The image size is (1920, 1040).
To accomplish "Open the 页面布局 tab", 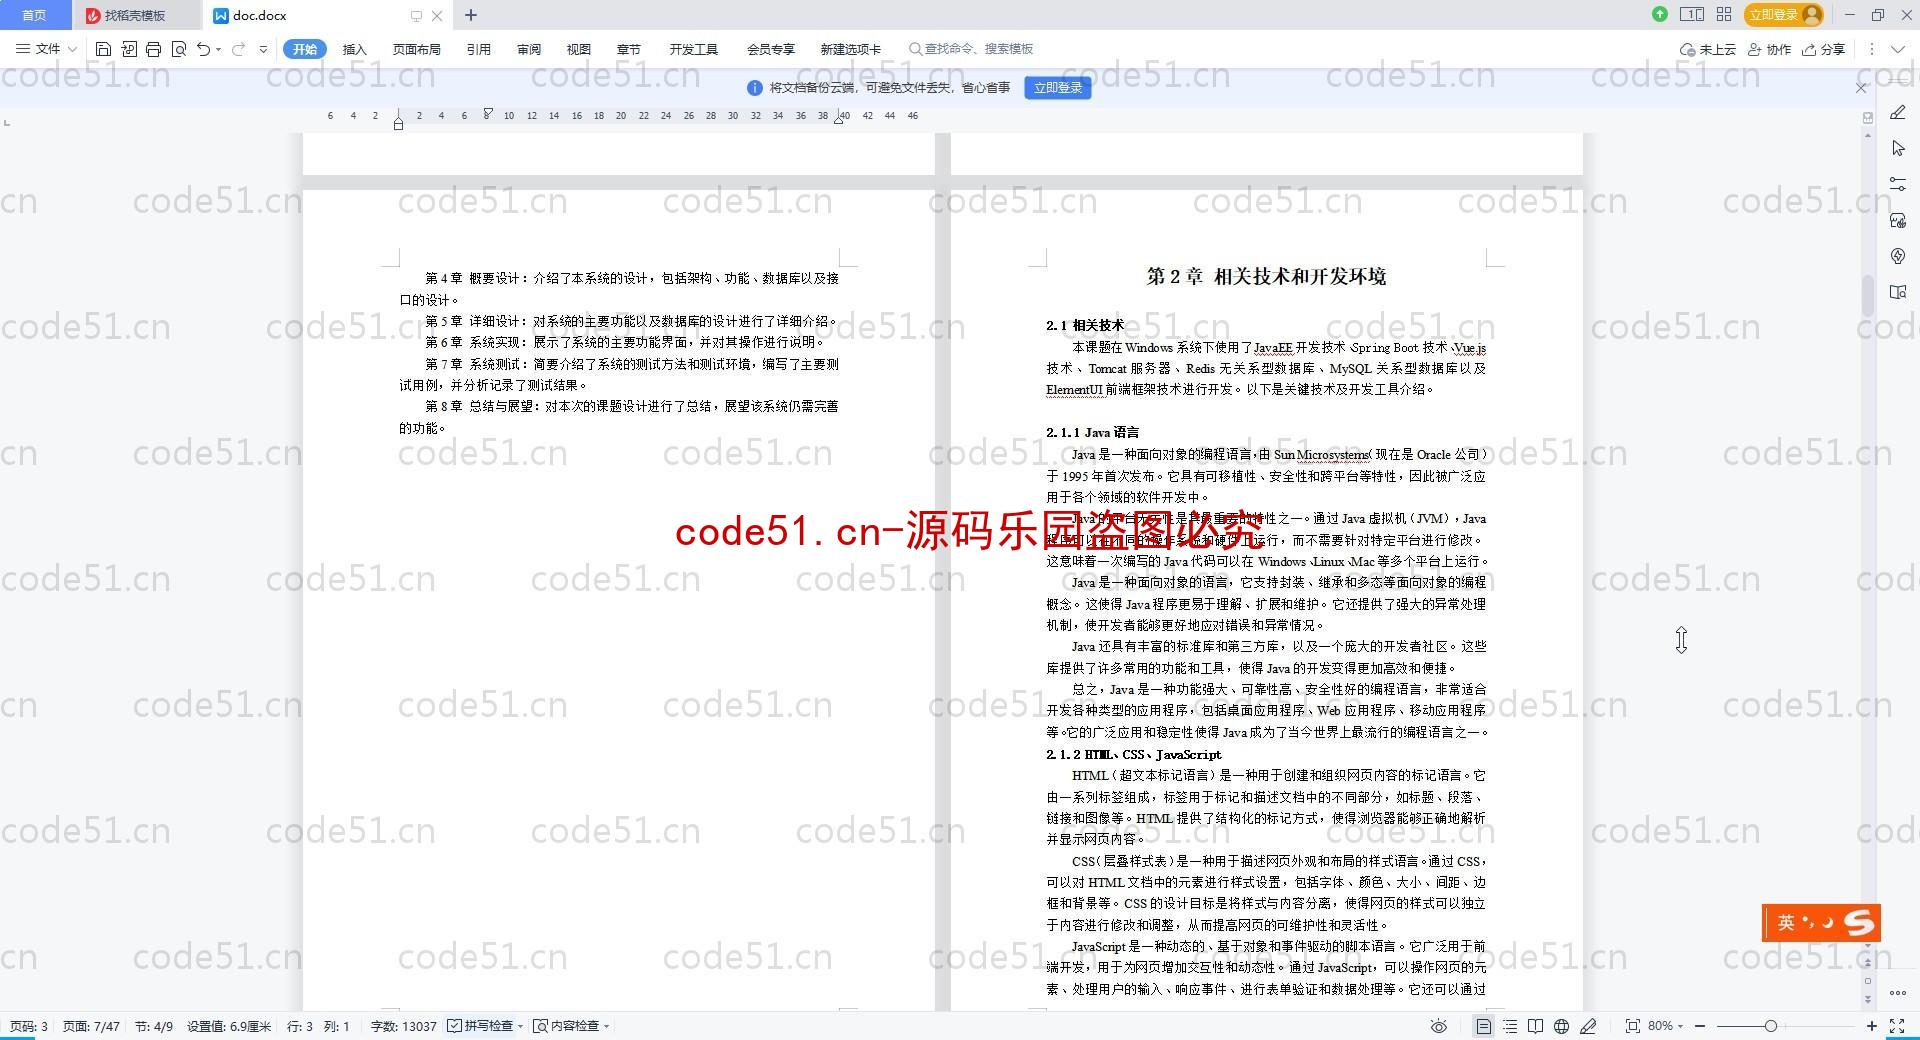I will tap(417, 49).
